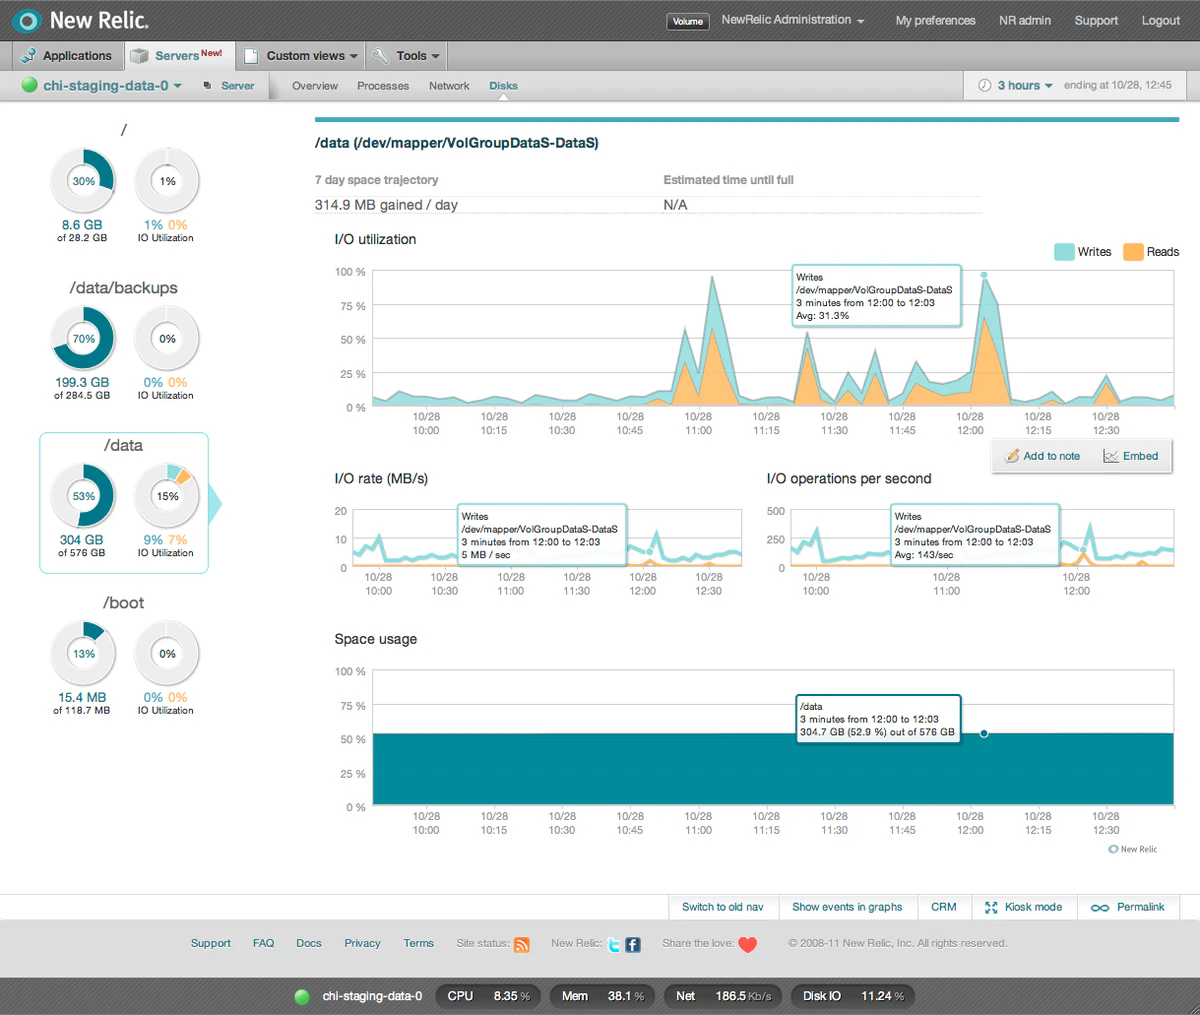The image size is (1200, 1015).
Task: Click the Add to note pencil icon
Action: [x=1011, y=456]
